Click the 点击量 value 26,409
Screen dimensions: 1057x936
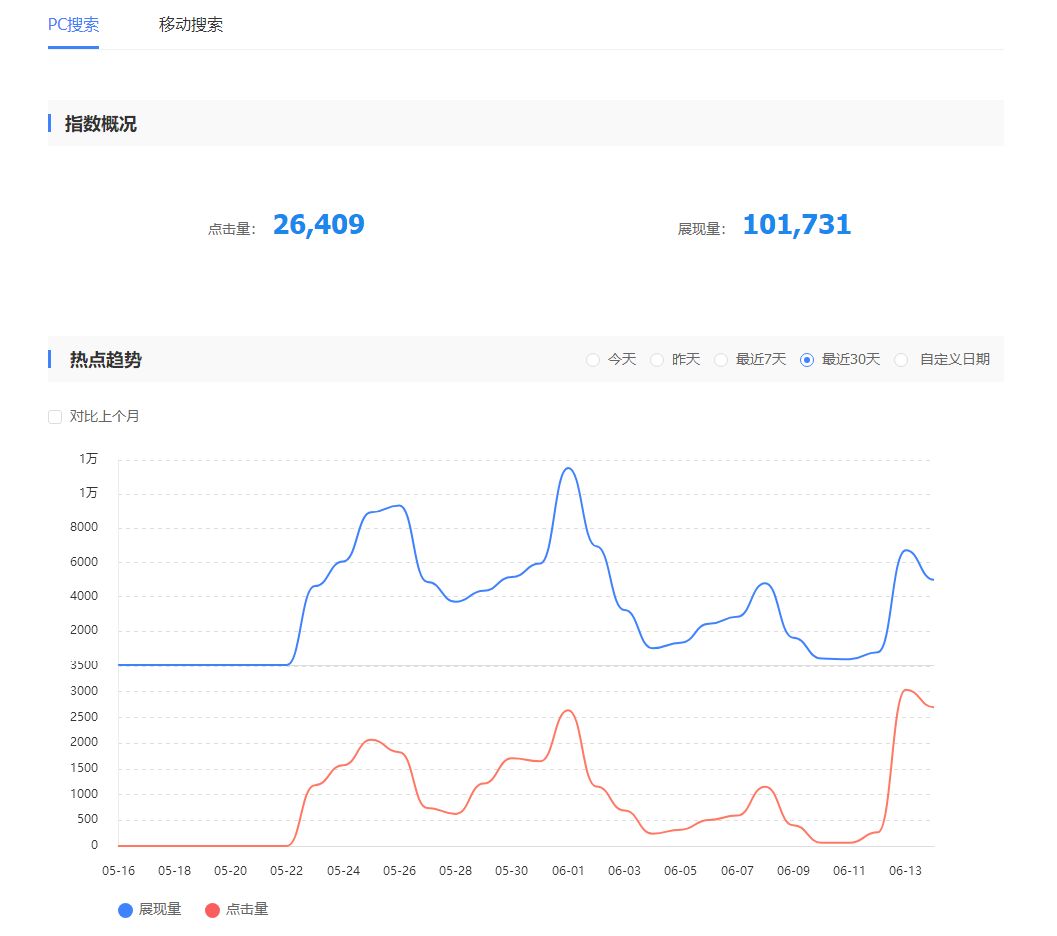318,226
